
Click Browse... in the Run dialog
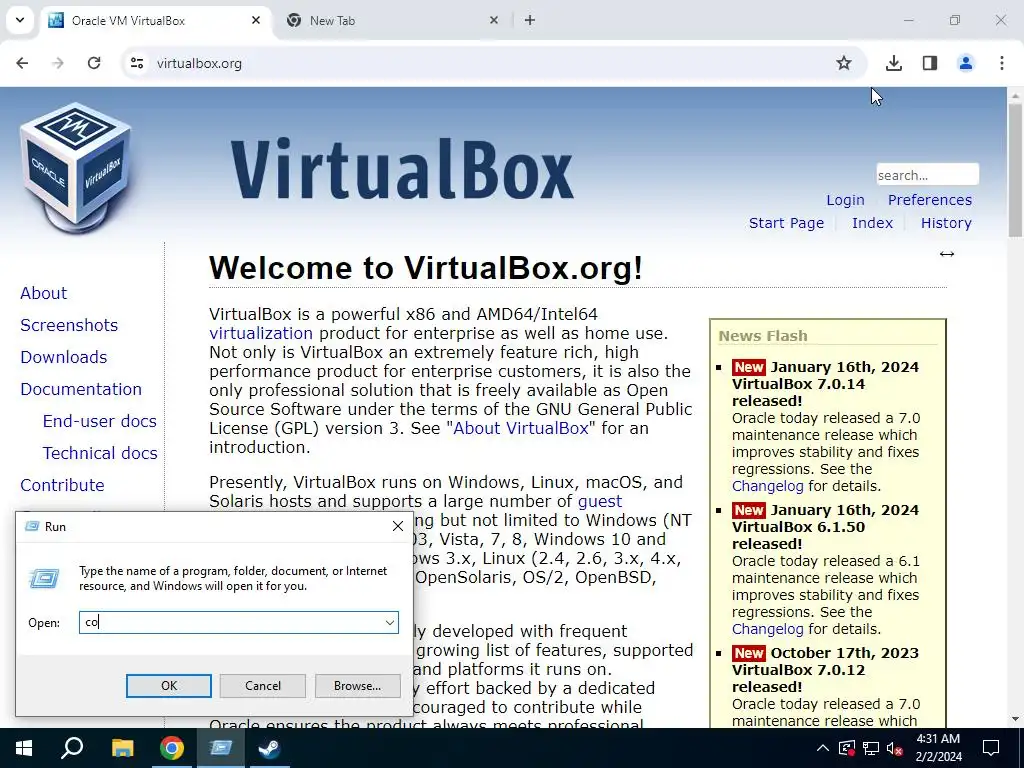[x=357, y=686]
